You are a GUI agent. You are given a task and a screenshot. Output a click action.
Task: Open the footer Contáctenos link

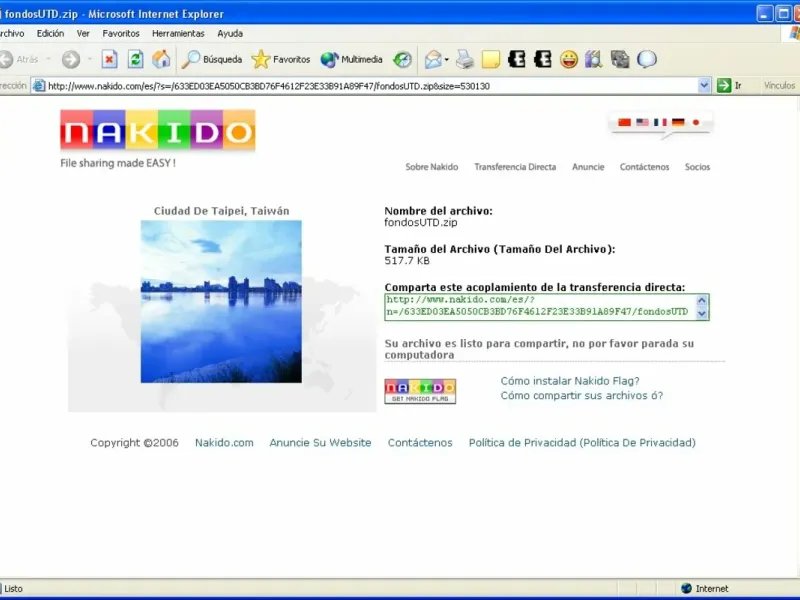(420, 443)
